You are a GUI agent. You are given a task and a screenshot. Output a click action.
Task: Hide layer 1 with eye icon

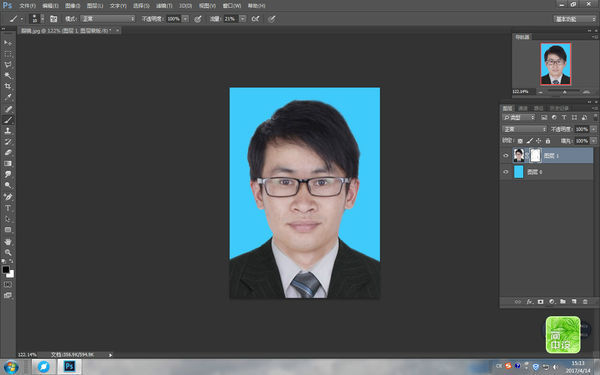point(505,156)
